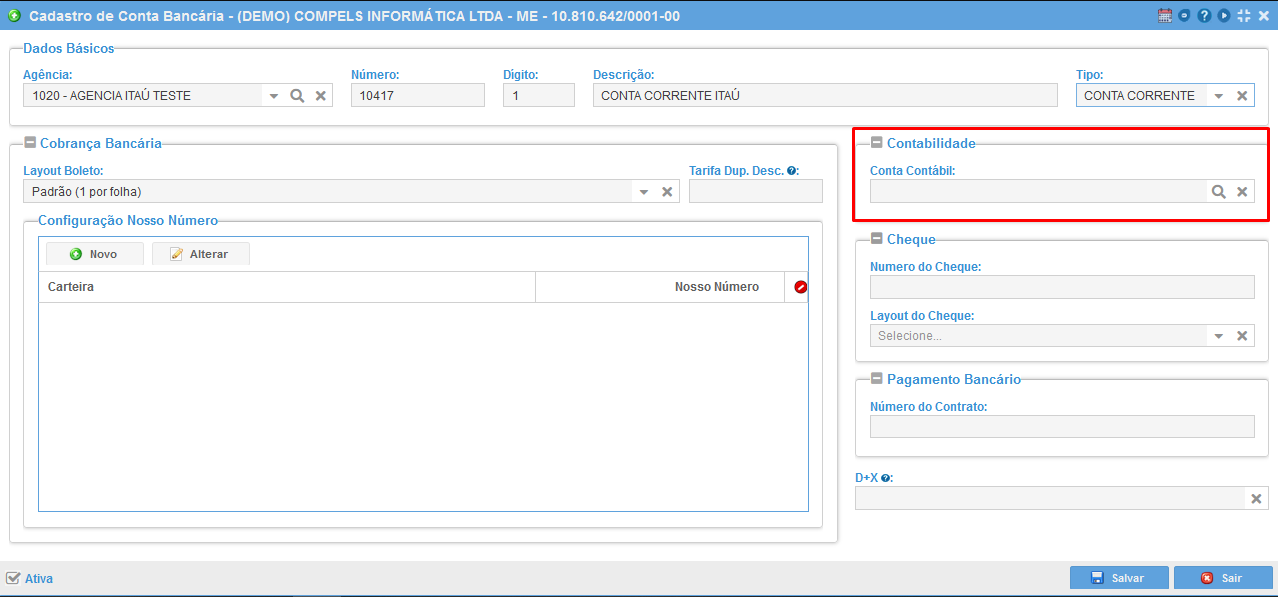Search Conta Contábil with magnifier

click(1219, 191)
